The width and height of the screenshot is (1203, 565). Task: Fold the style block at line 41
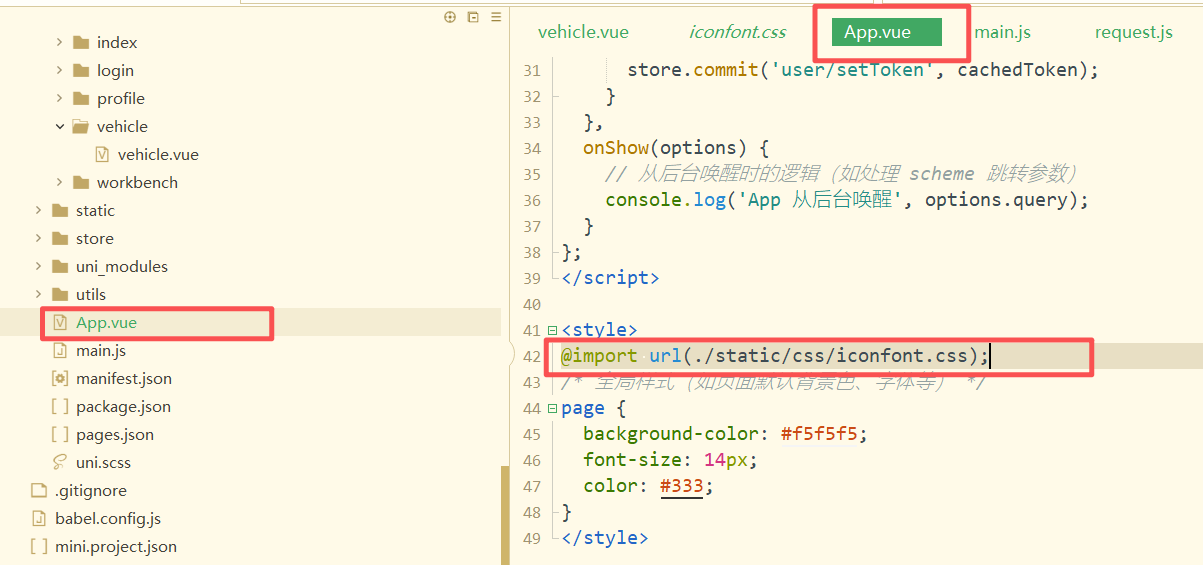553,330
